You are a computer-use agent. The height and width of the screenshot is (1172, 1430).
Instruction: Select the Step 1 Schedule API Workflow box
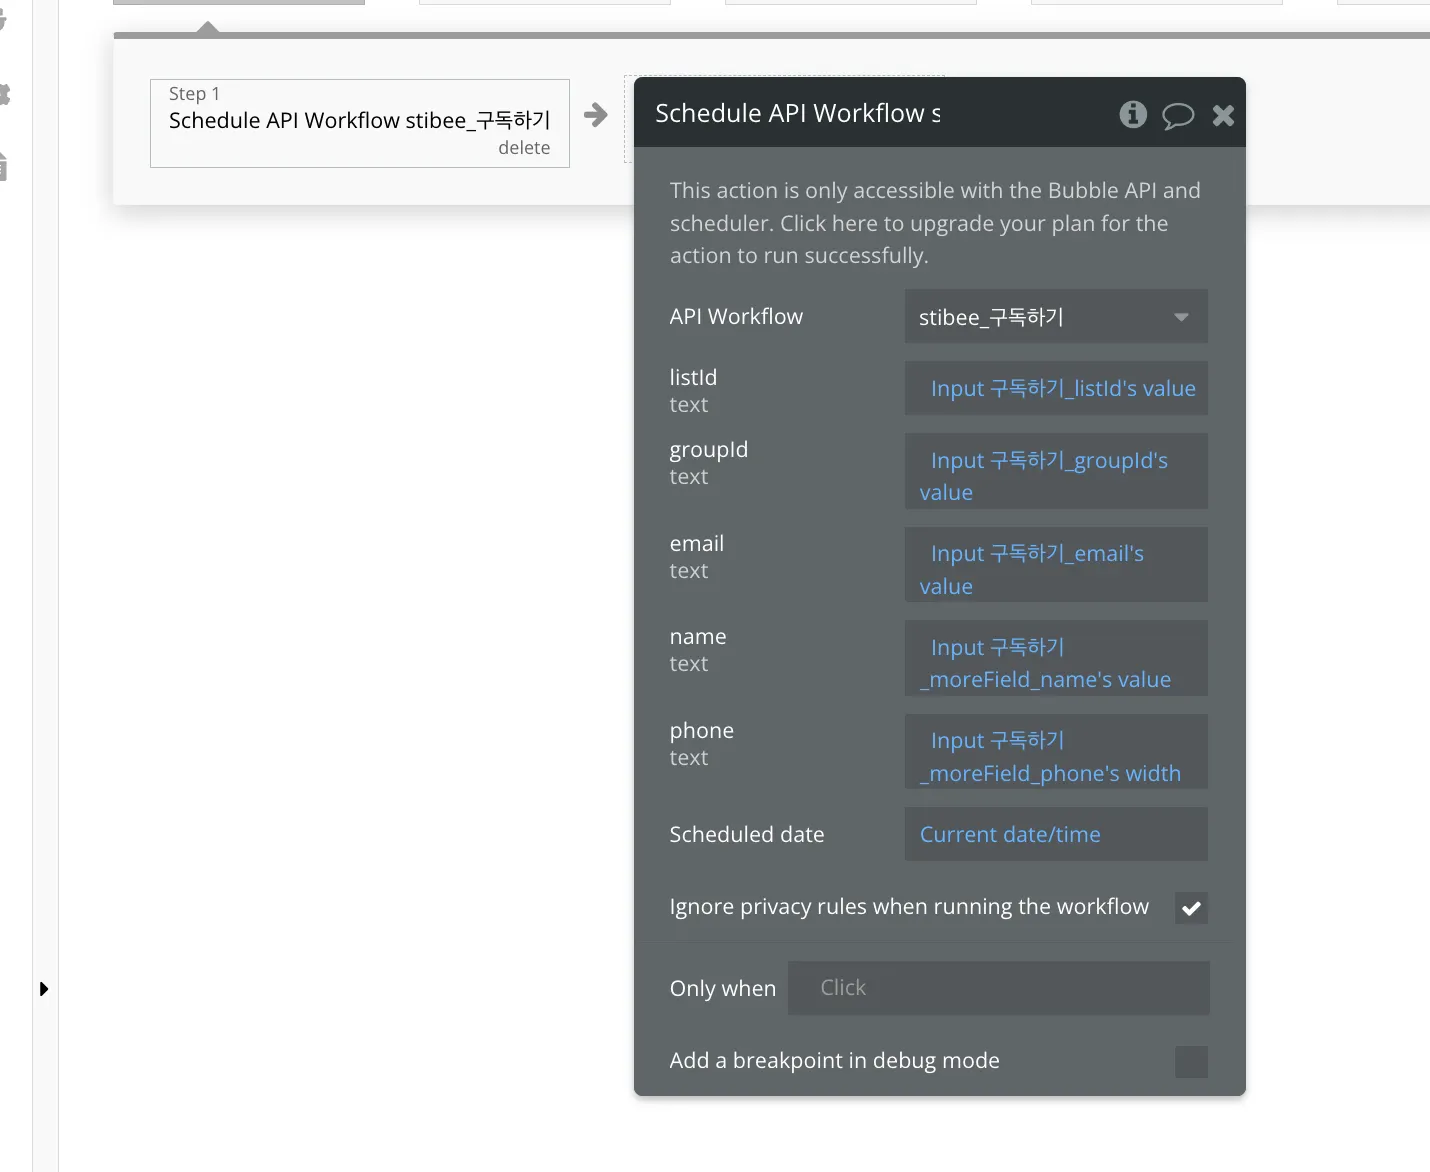[x=358, y=120]
